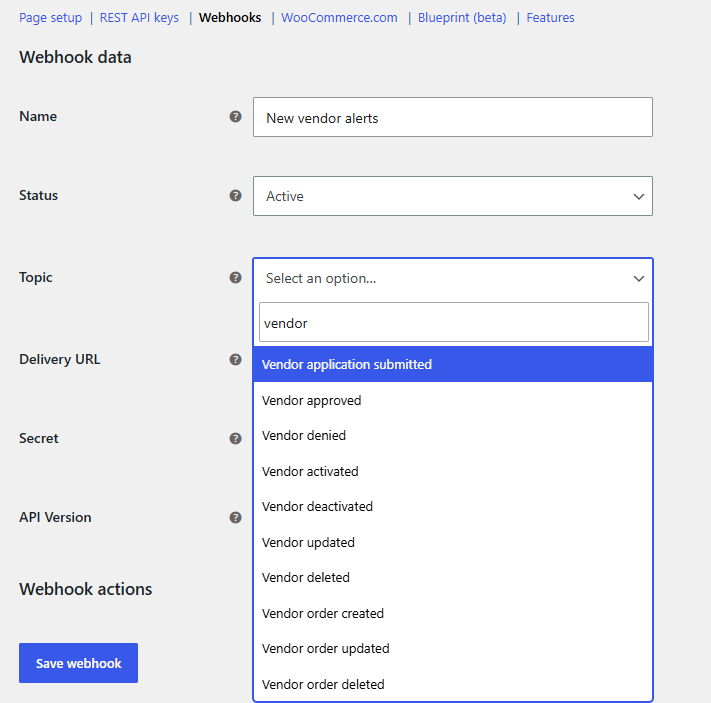Click the Status dropdown chevron arrow
Viewport: 711px width, 703px height.
(x=638, y=196)
